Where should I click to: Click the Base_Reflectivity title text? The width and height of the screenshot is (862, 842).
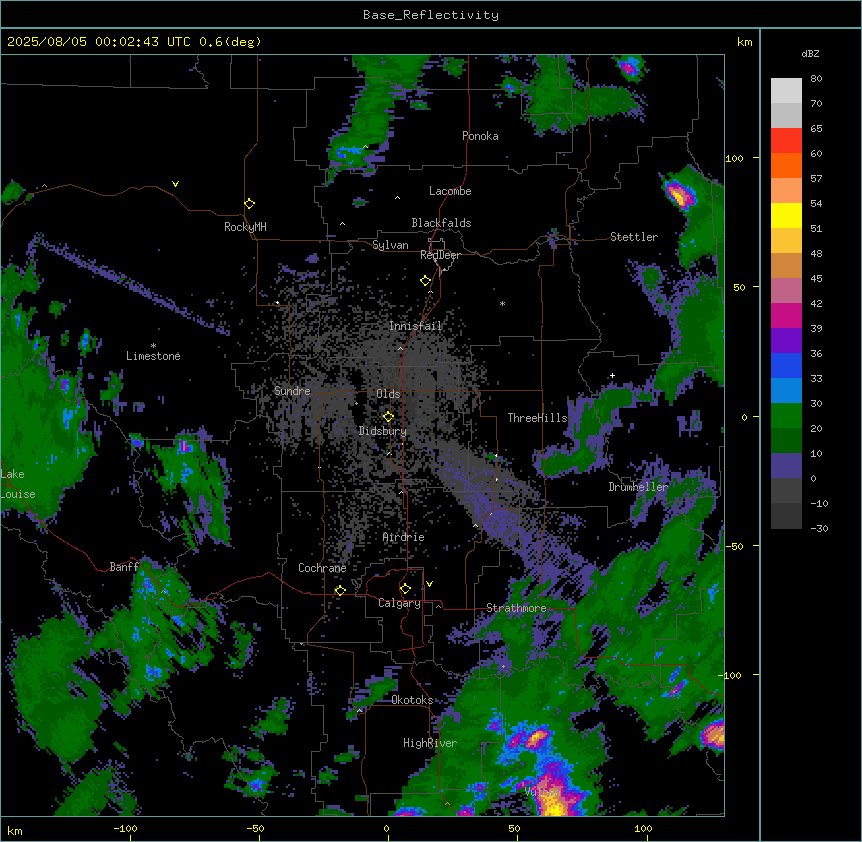tap(431, 15)
